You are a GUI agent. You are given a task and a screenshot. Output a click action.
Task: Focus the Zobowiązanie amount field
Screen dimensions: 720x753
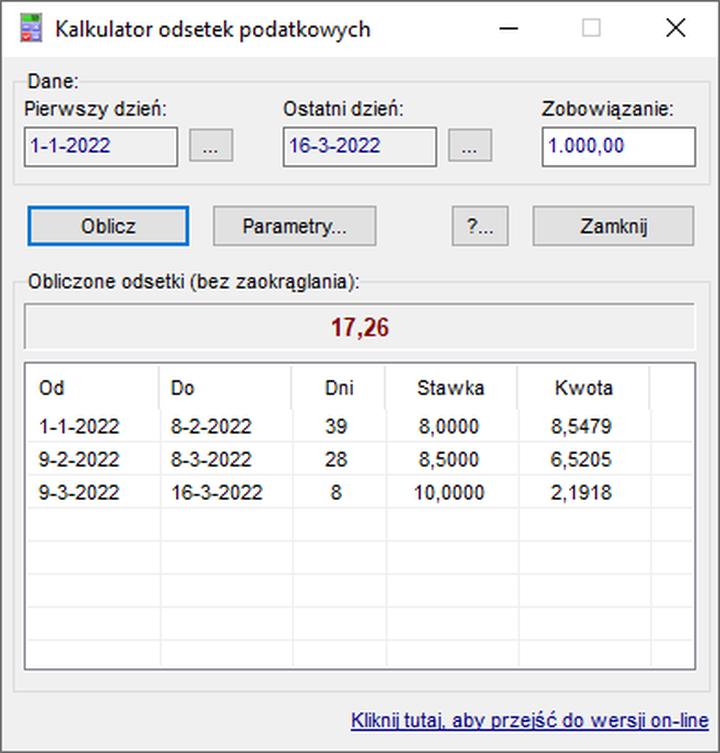618,146
